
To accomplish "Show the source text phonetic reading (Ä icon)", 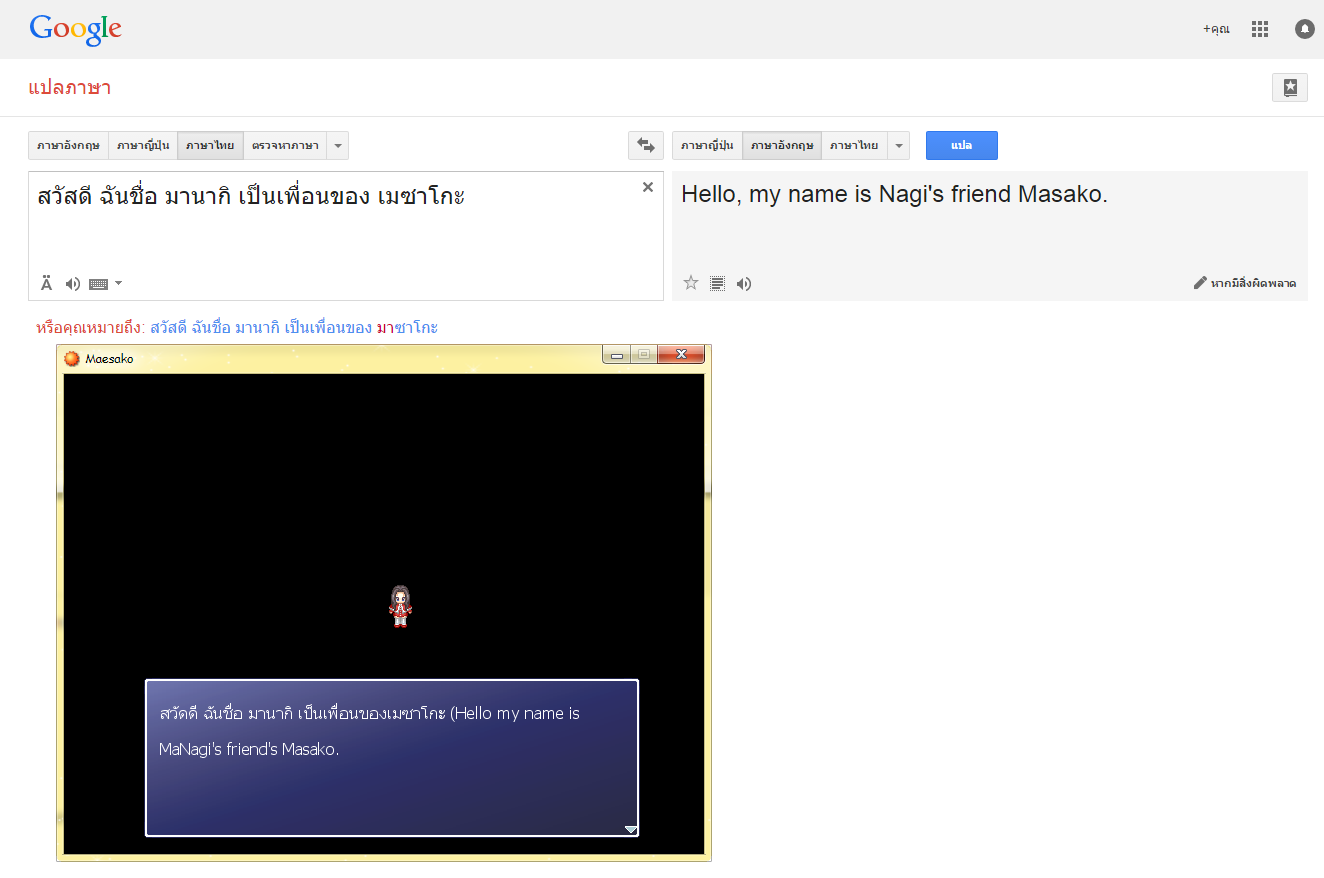I will click(46, 284).
